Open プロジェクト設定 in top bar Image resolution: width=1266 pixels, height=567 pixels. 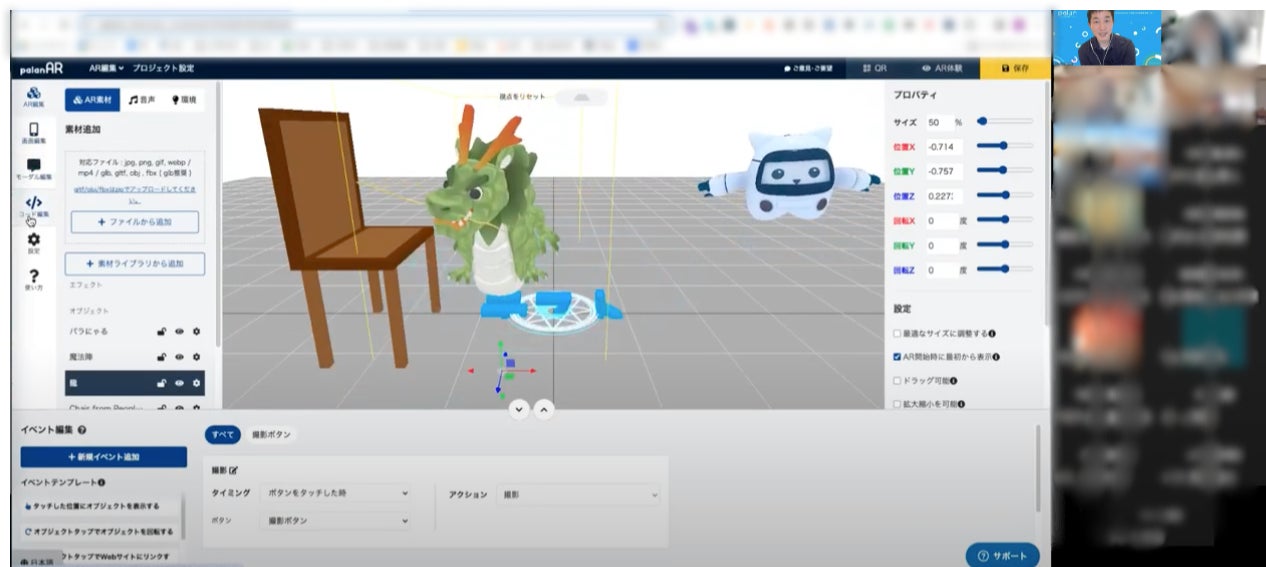coord(163,68)
